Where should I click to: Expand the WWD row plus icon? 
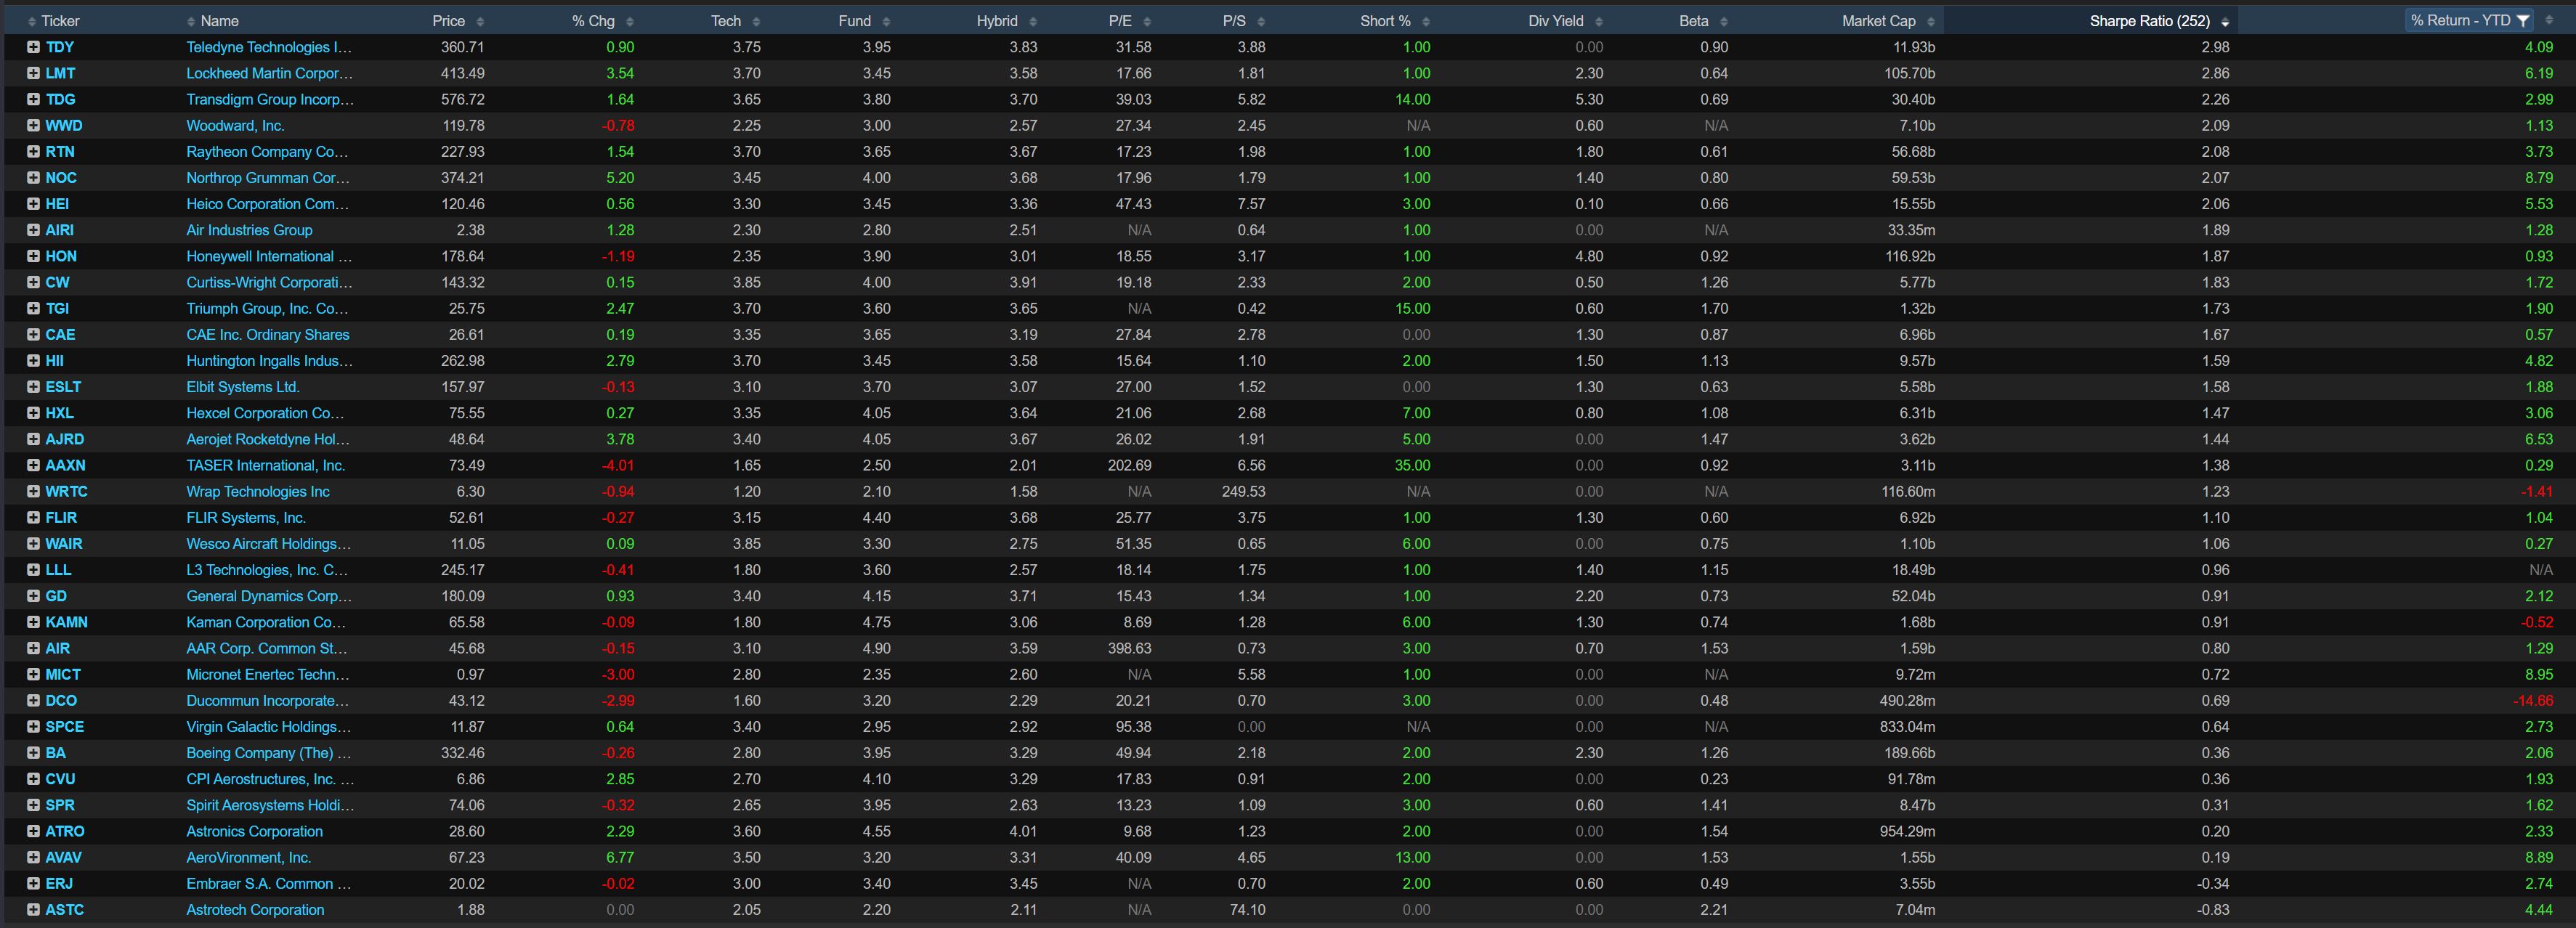[33, 125]
